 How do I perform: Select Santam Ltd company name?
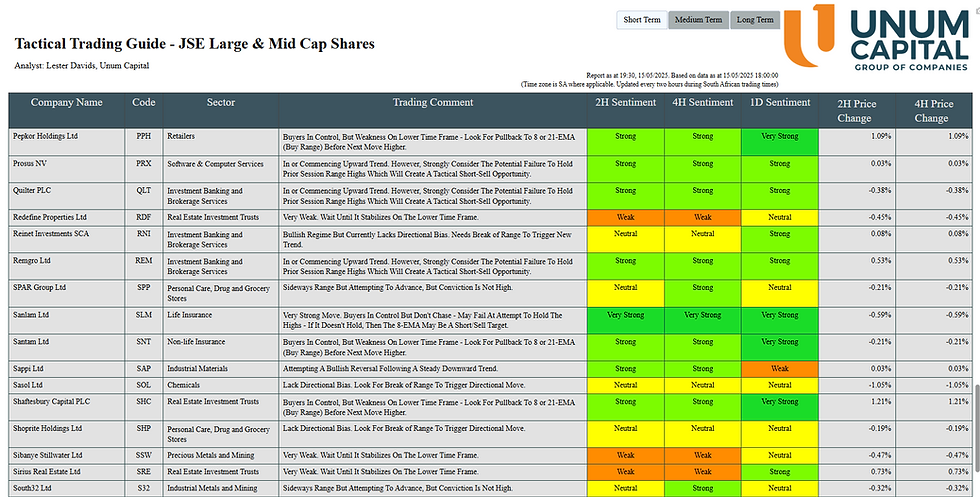[x=31, y=342]
